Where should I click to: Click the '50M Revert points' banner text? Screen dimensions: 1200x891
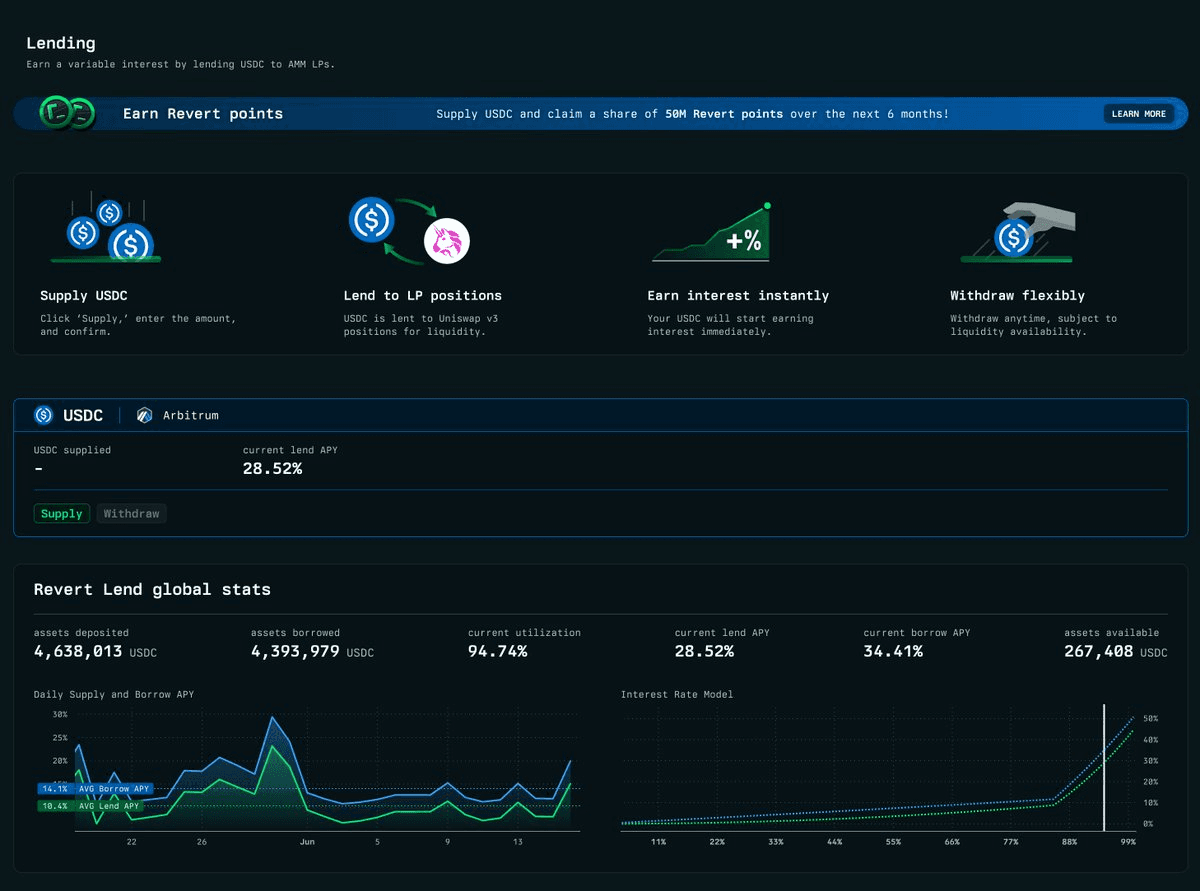(x=724, y=114)
